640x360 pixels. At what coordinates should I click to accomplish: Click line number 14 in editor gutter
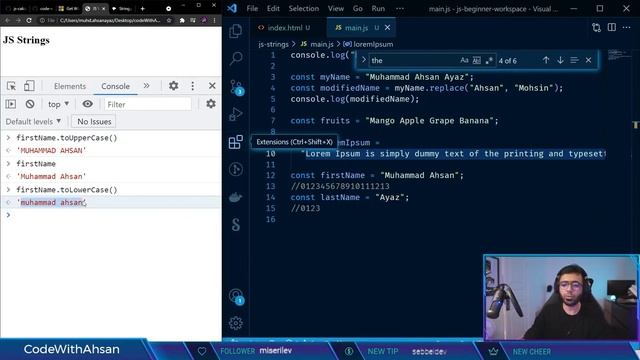(271, 197)
